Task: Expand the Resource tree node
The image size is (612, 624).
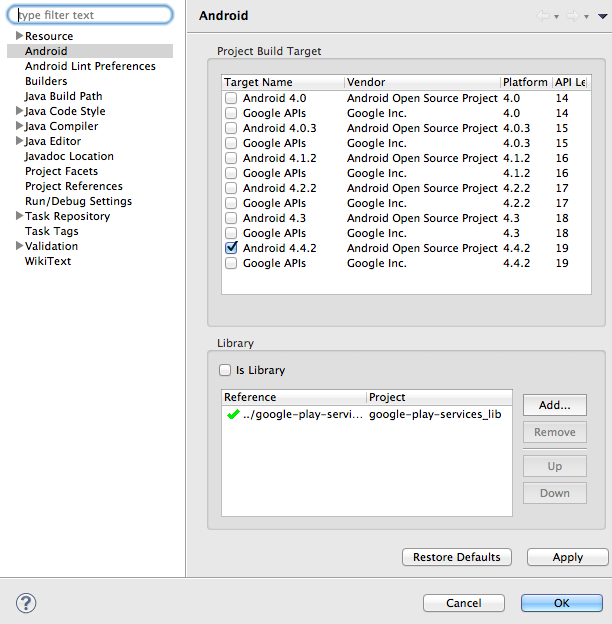Action: coord(19,36)
